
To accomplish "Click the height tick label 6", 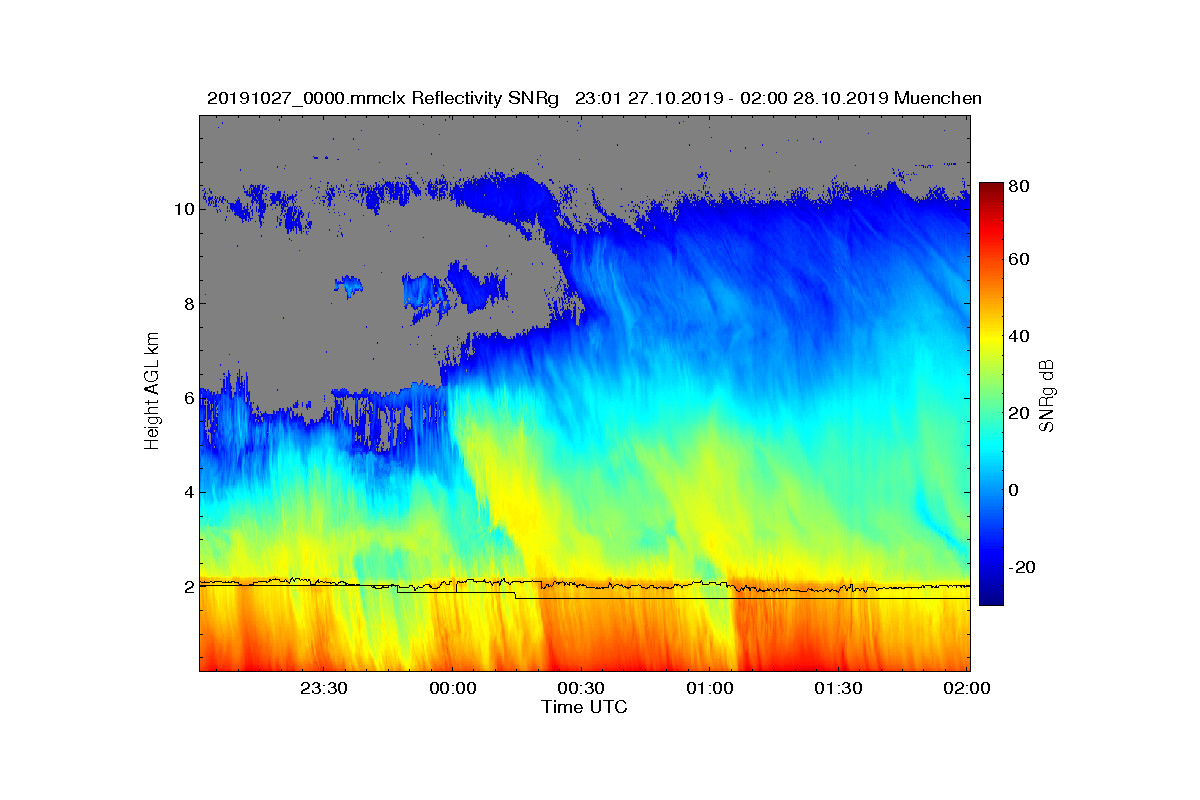I will click(x=187, y=398).
